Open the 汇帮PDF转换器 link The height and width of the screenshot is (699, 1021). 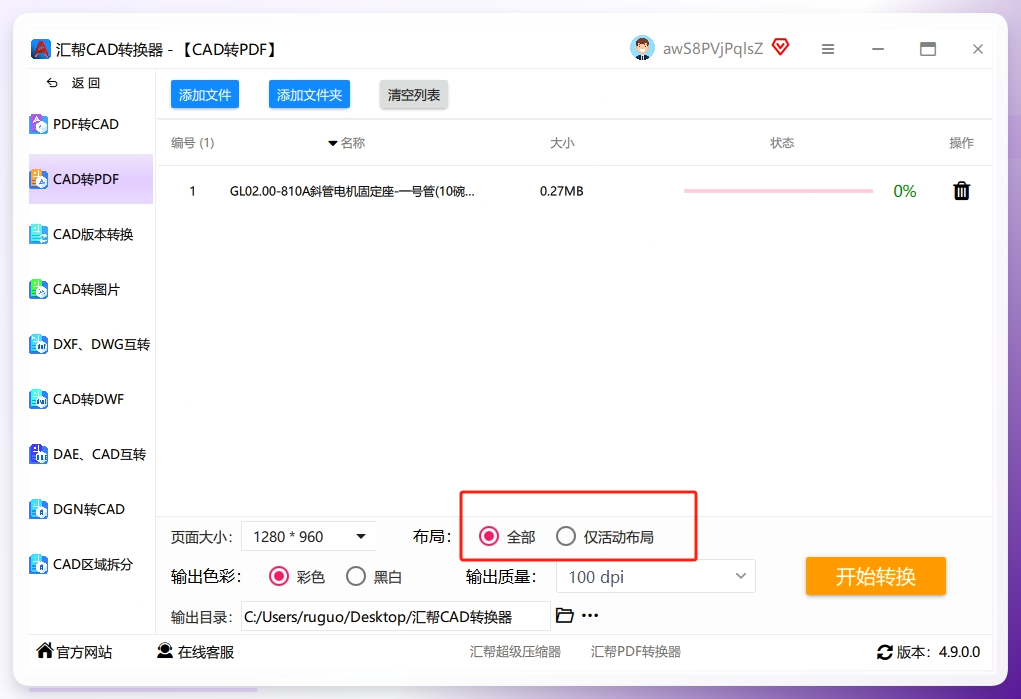pos(636,651)
